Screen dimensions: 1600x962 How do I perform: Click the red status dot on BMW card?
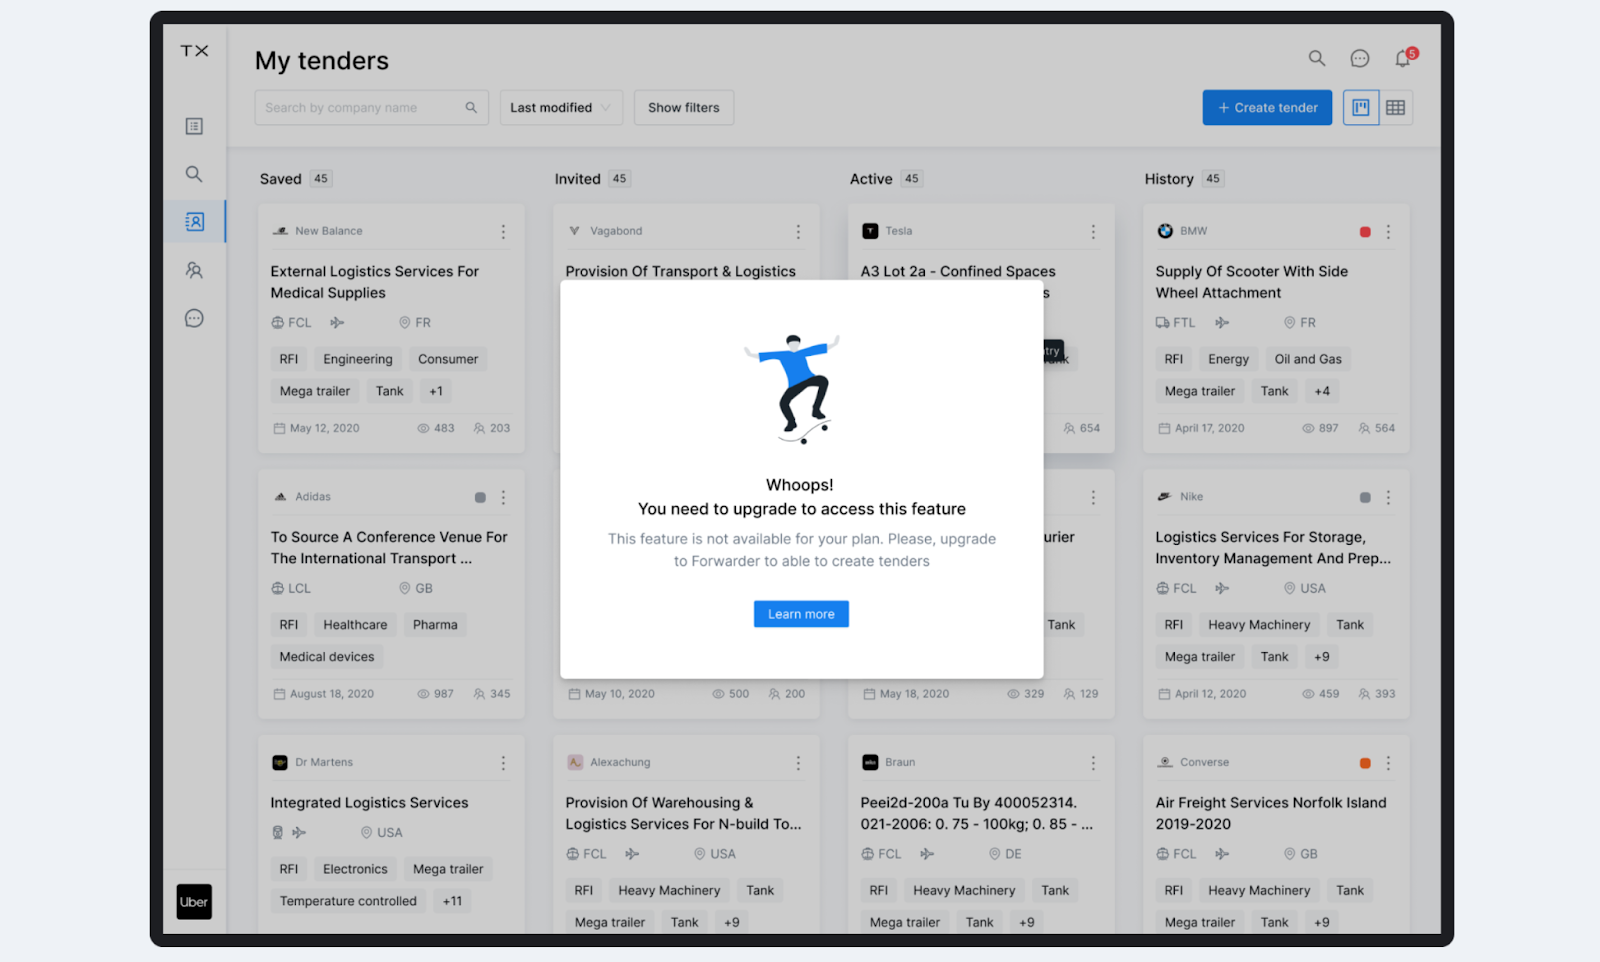click(x=1365, y=232)
